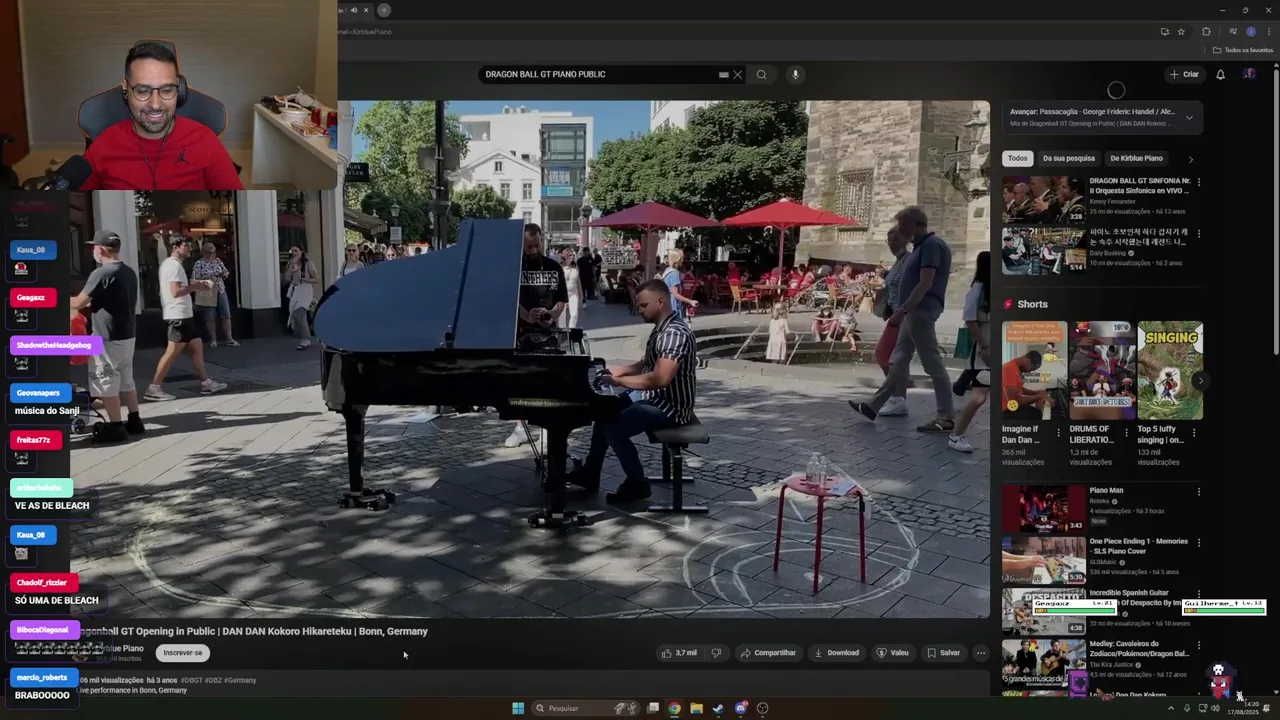Bookmark page with the star icon

(x=1181, y=31)
